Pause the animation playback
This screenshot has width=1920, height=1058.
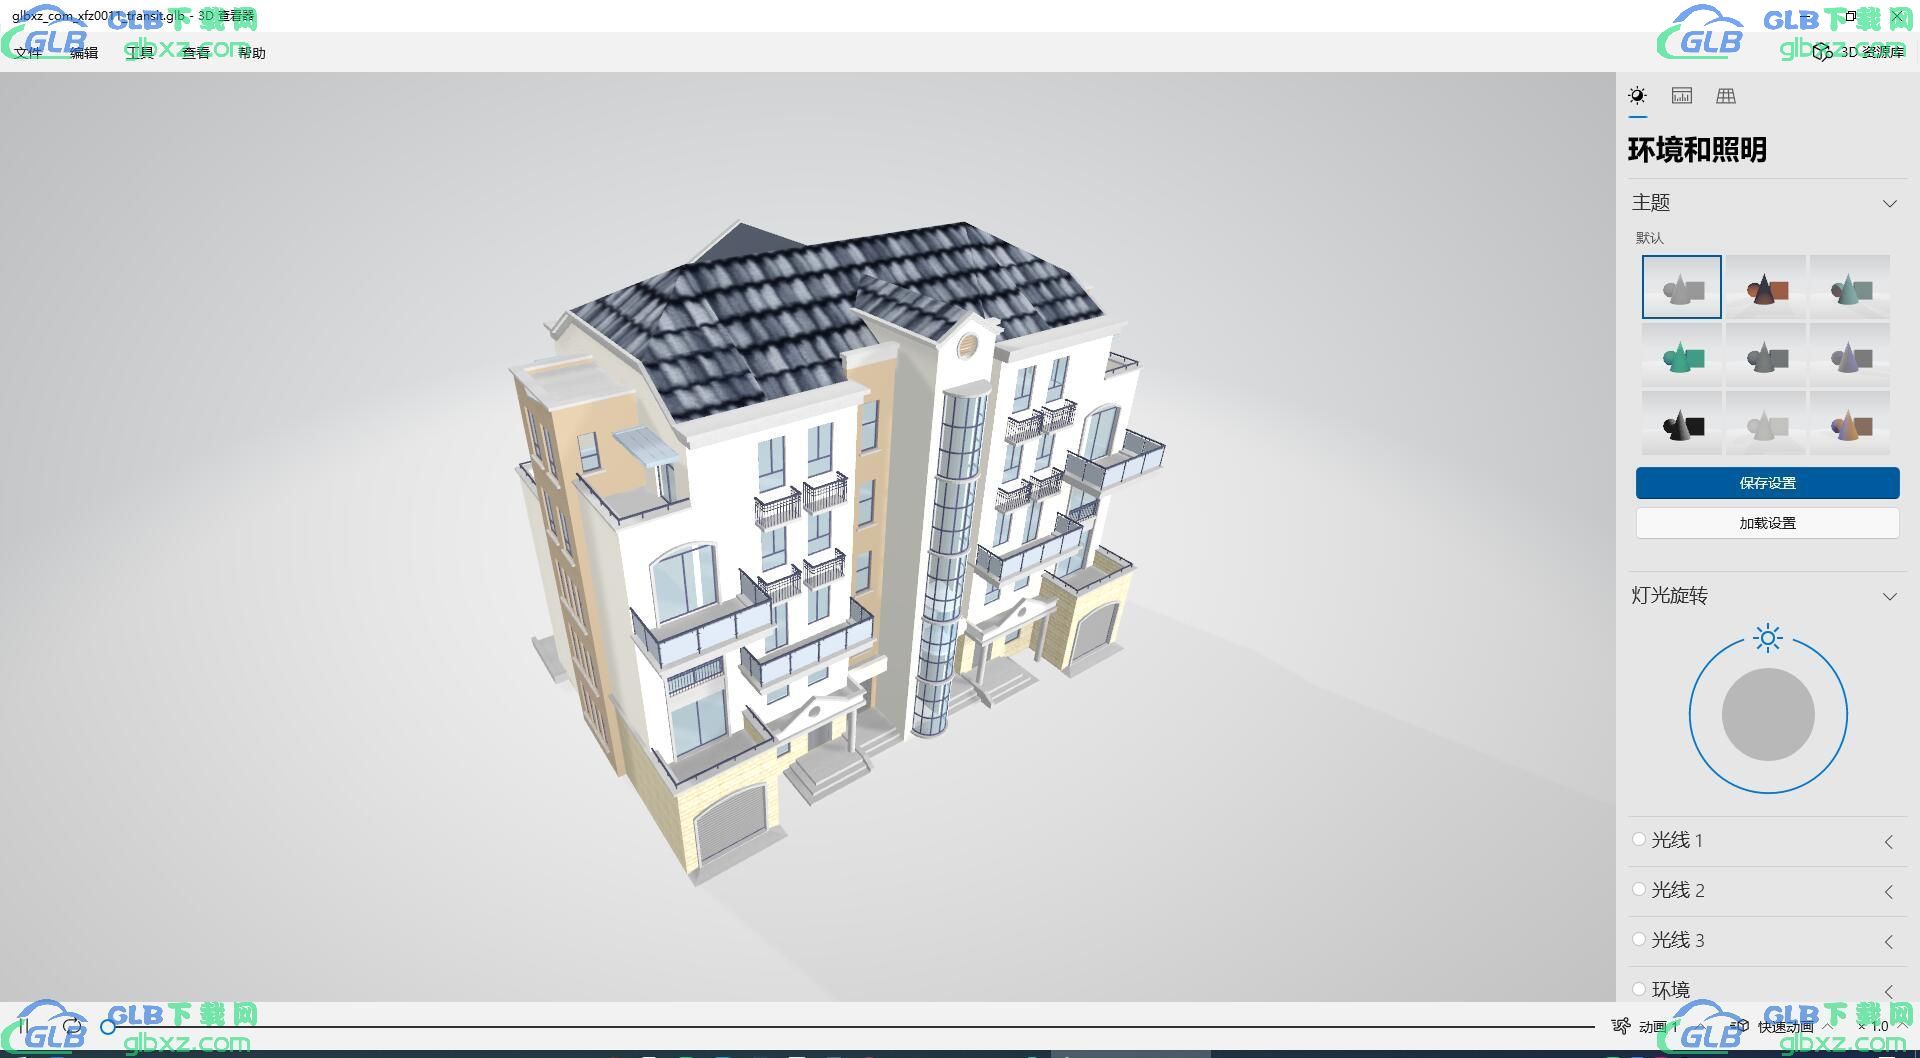[x=25, y=1026]
